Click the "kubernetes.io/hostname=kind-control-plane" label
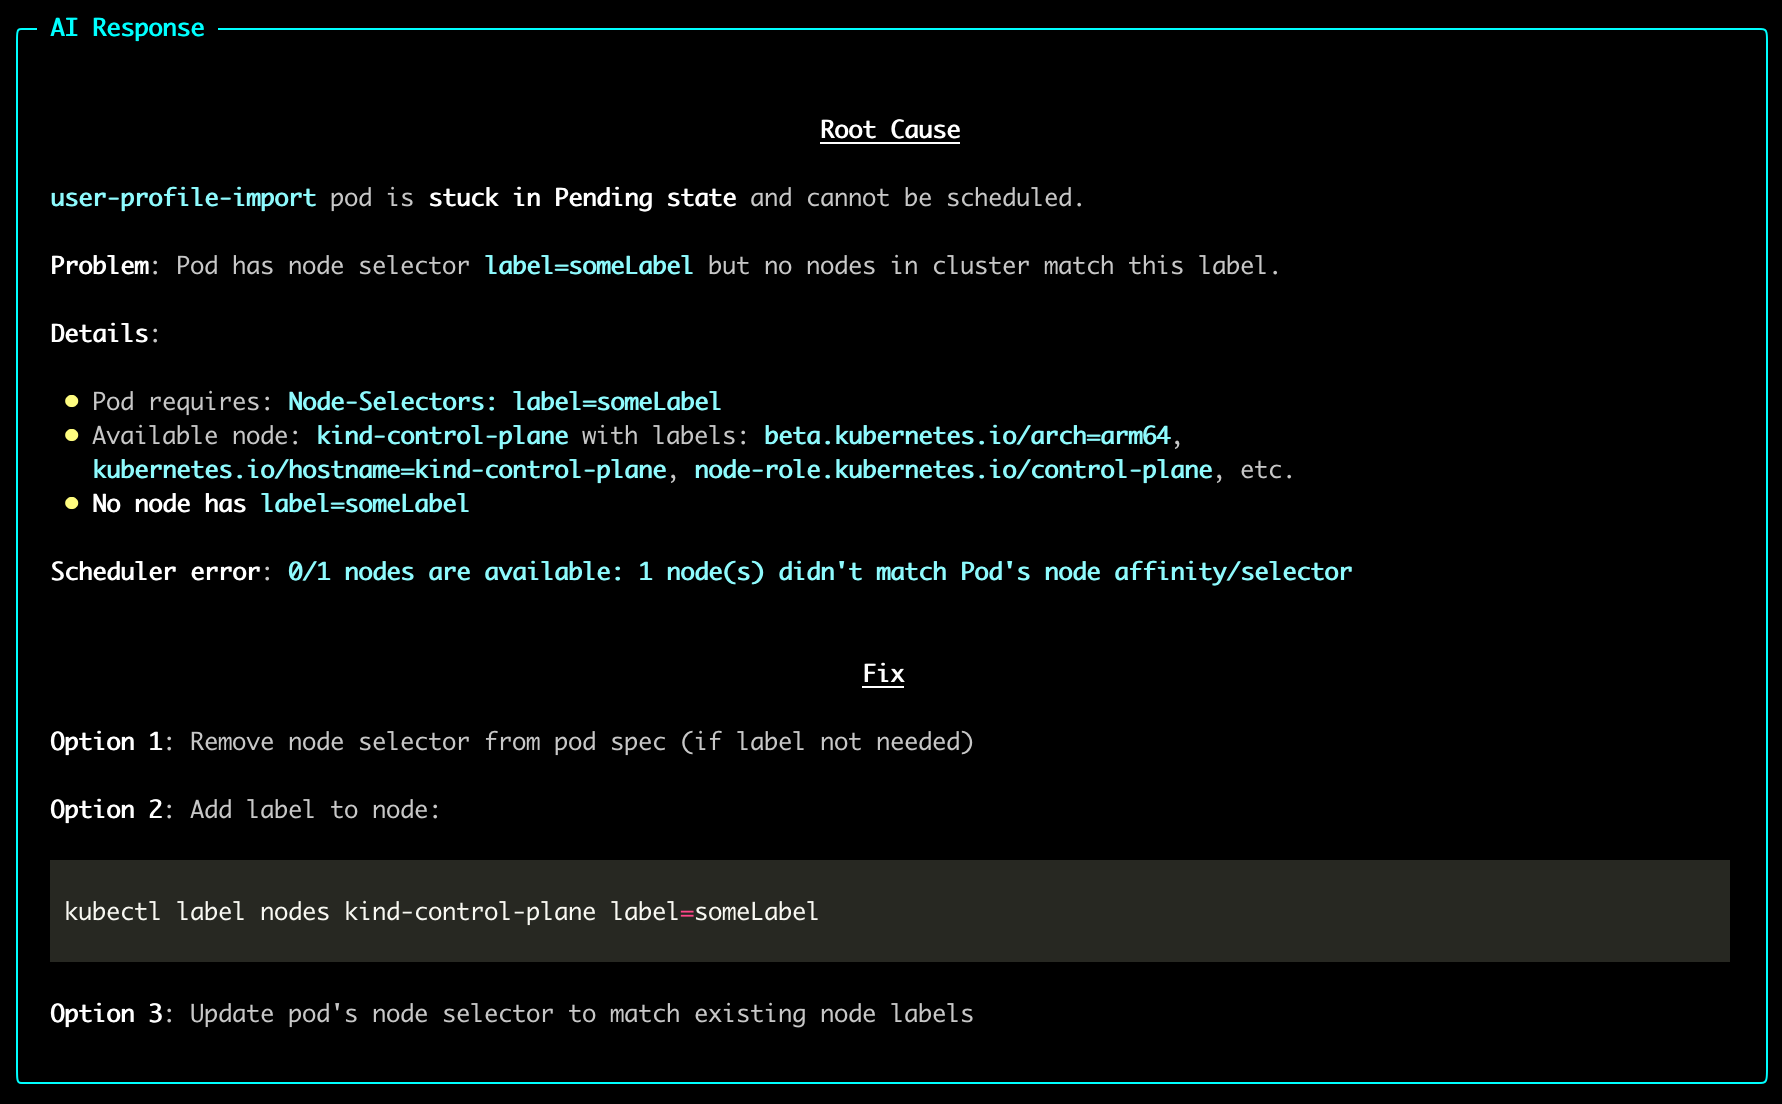 (x=380, y=470)
